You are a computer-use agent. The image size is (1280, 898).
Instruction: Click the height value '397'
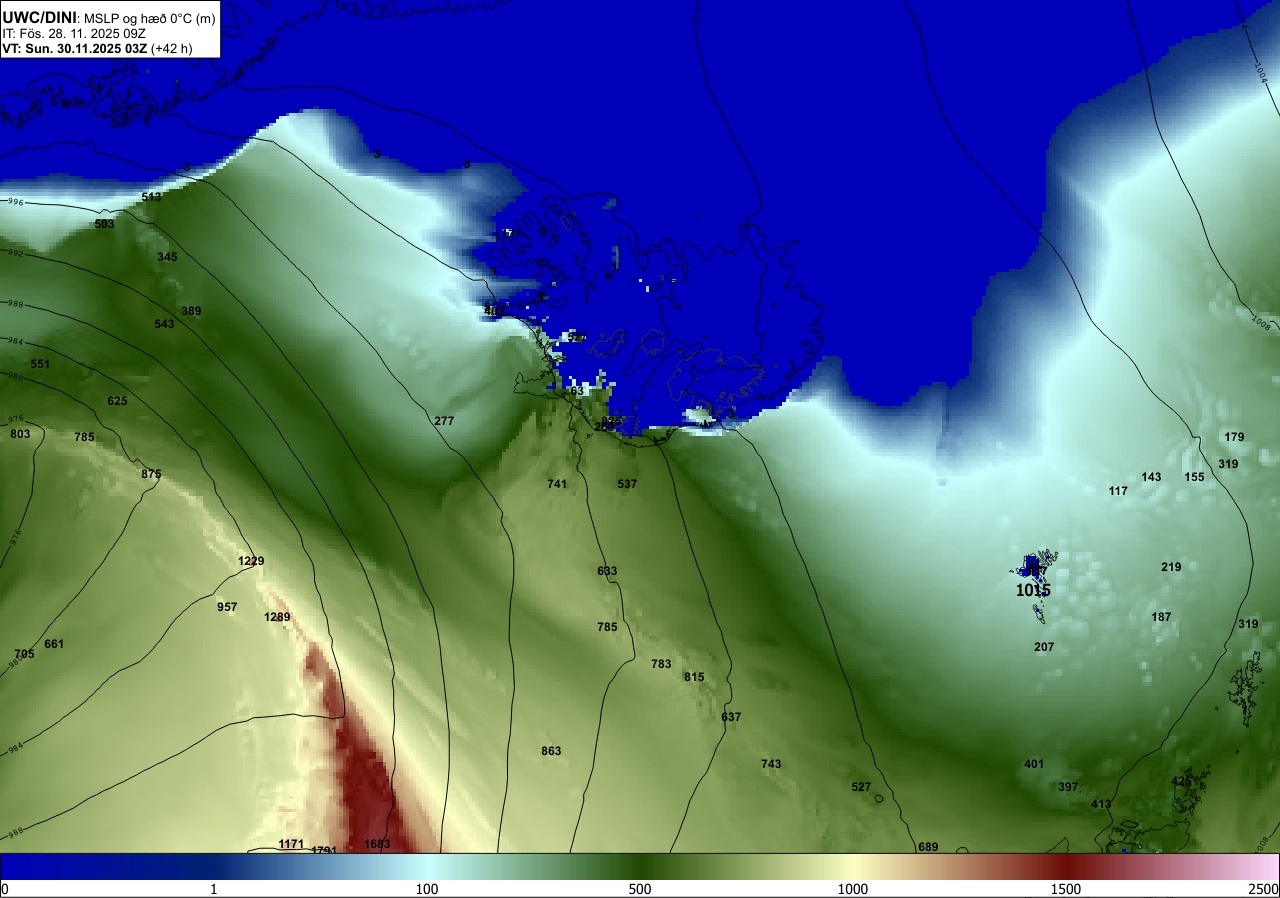pos(1068,787)
